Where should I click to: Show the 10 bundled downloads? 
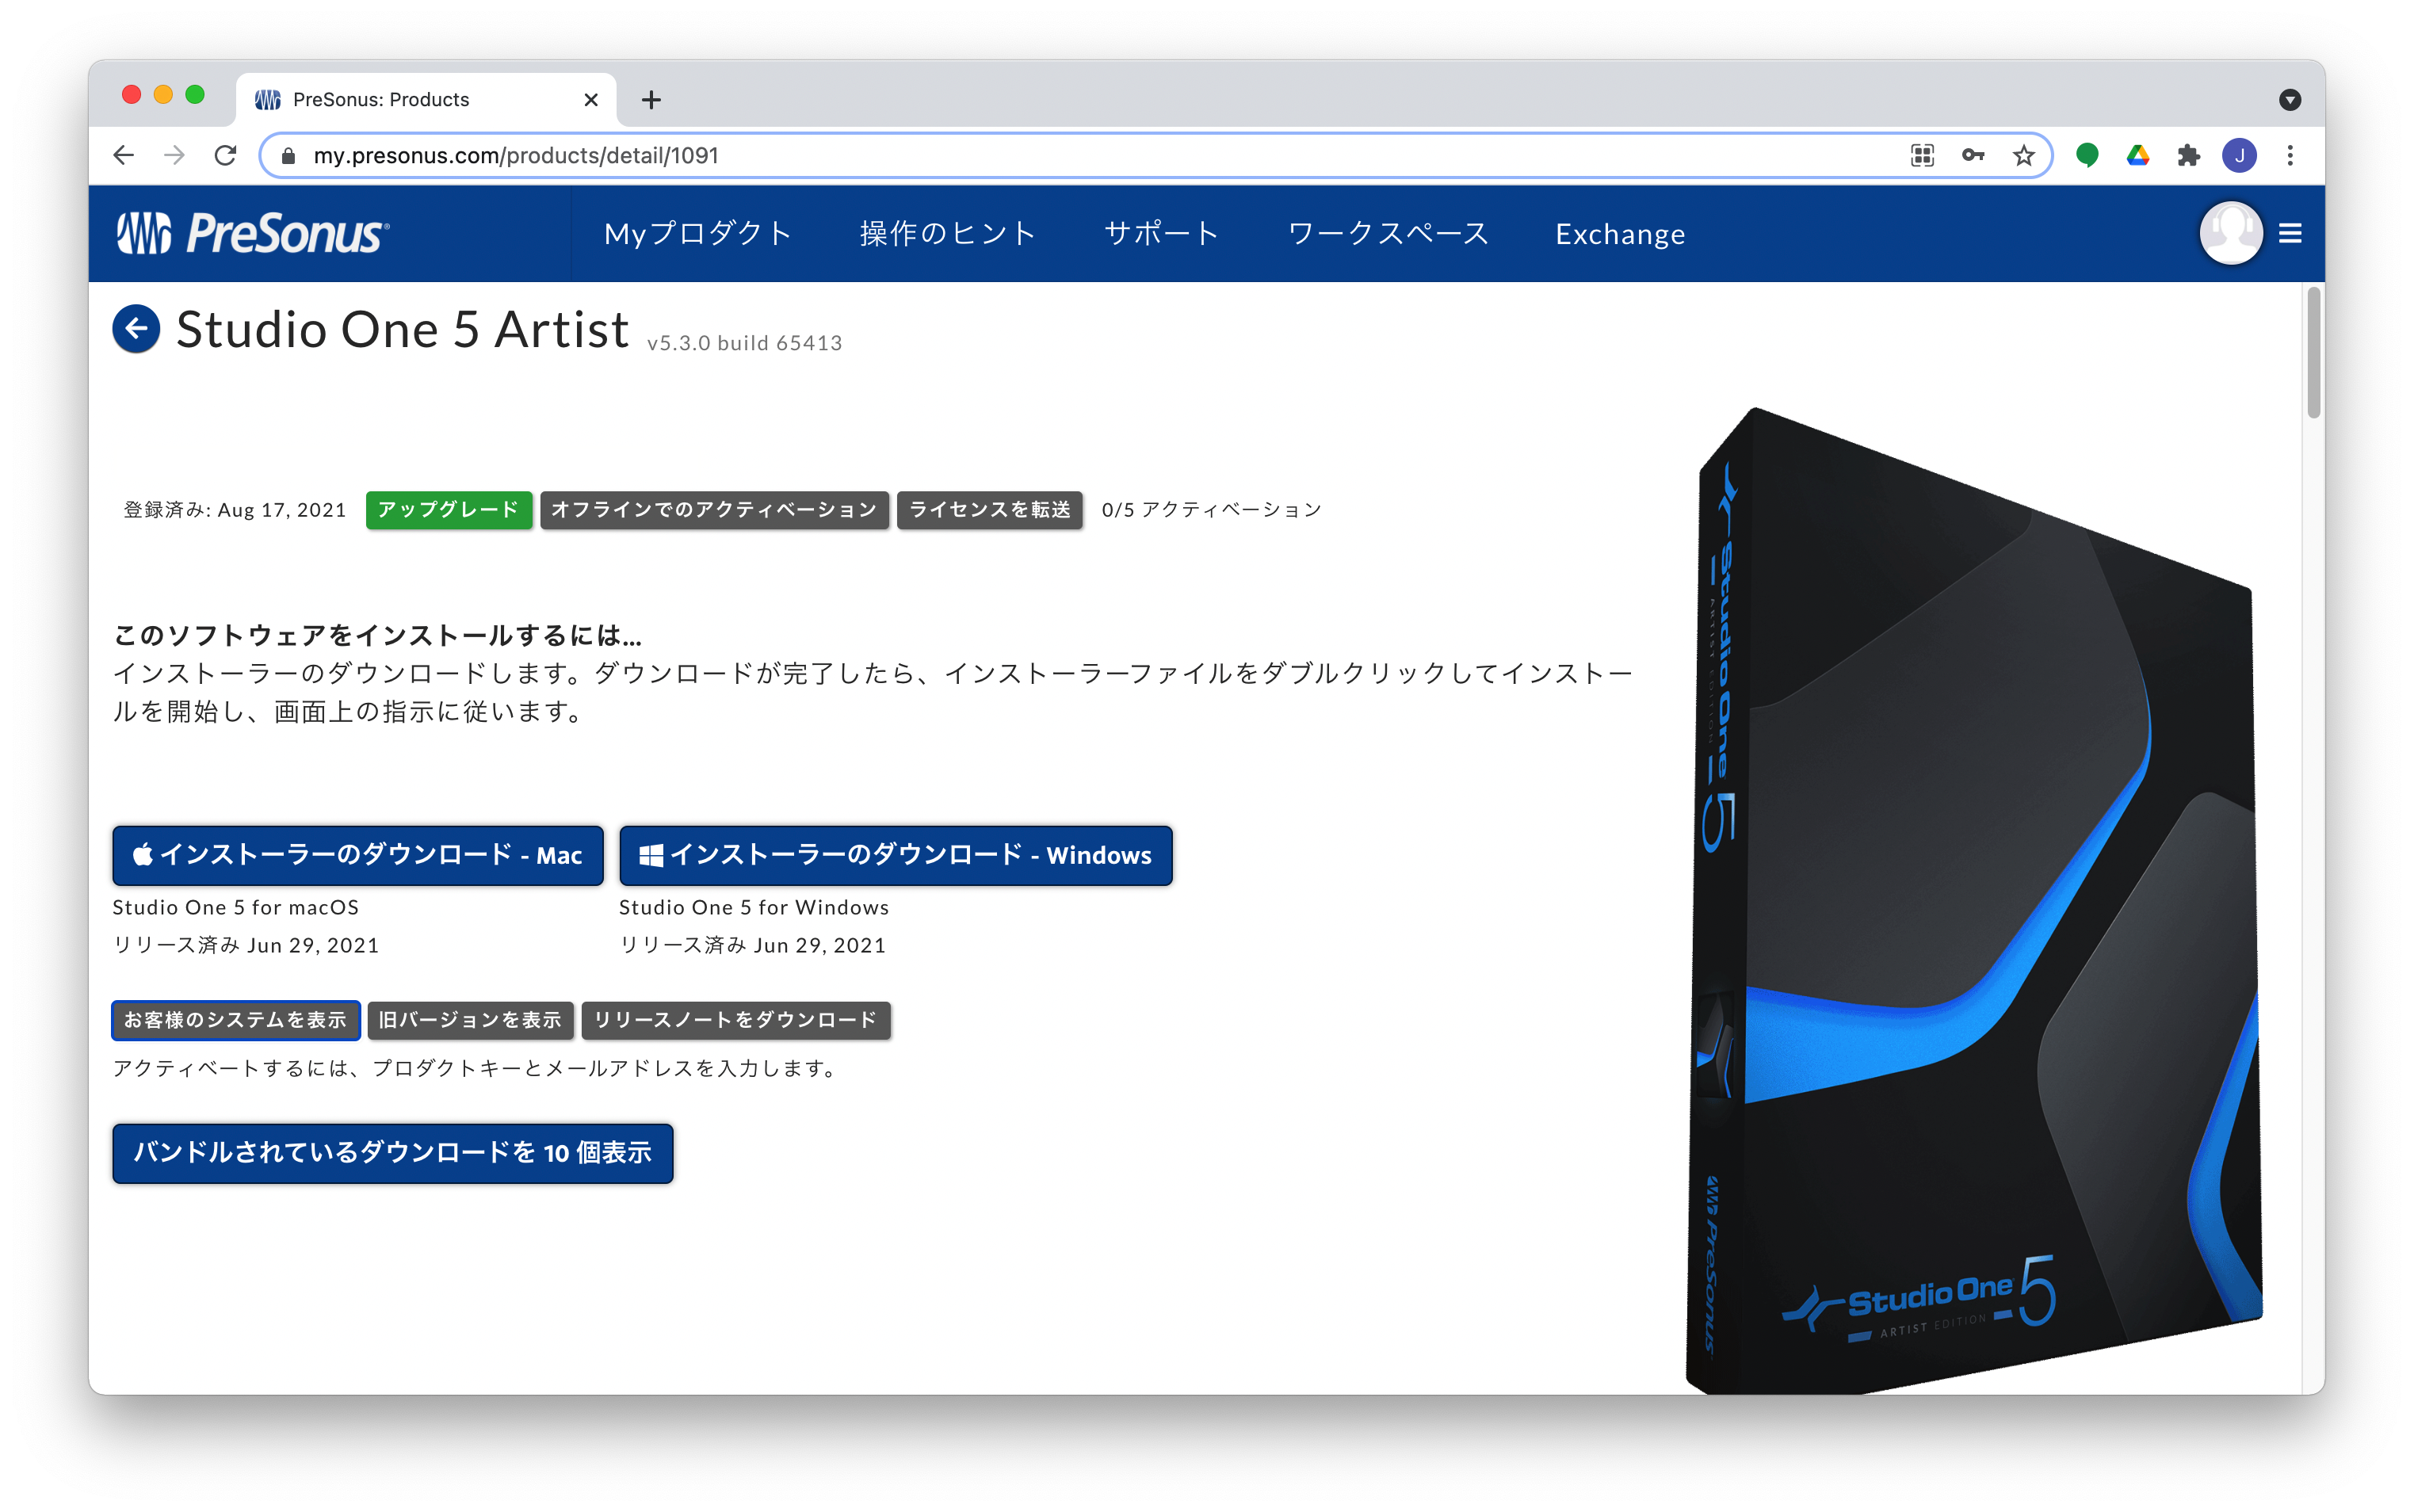pyautogui.click(x=393, y=1153)
